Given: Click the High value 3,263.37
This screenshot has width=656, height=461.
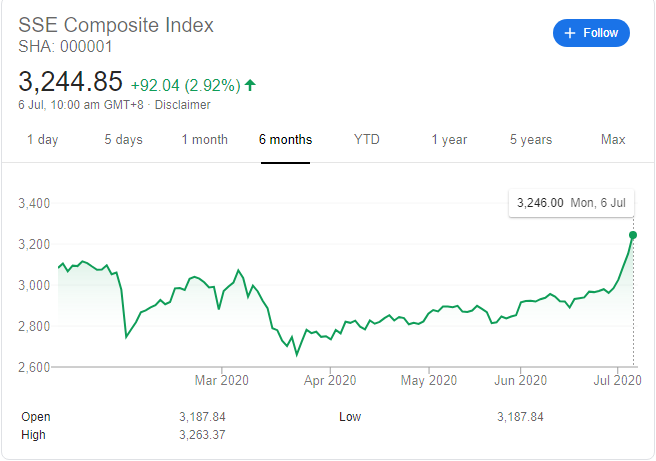Looking at the screenshot, I should (203, 435).
